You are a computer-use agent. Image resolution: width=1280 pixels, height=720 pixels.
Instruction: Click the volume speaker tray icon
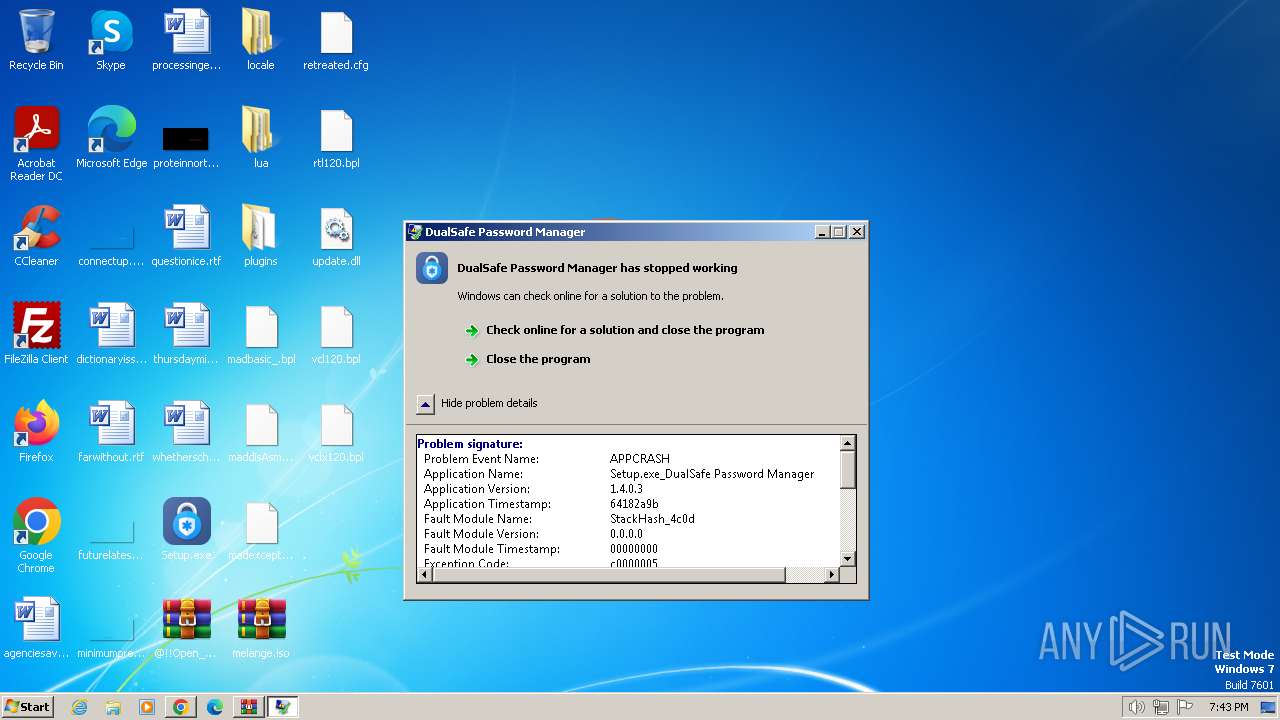(1136, 707)
